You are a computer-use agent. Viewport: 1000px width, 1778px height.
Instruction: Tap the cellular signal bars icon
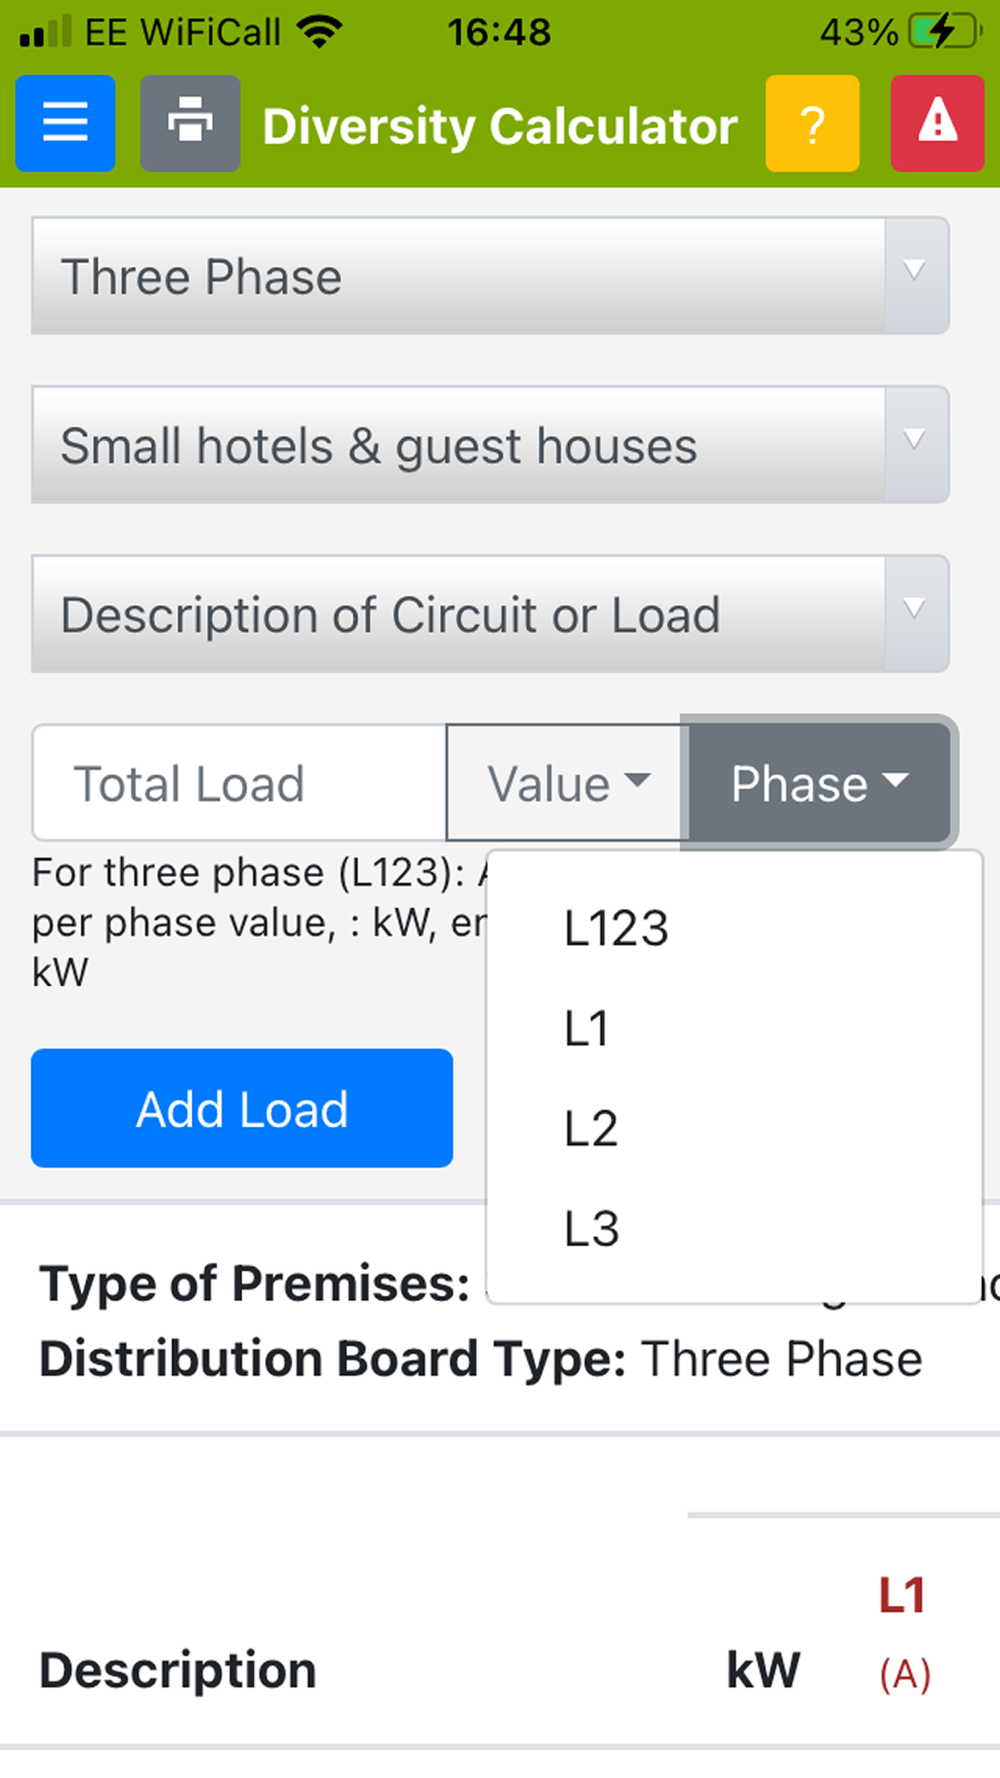tap(46, 32)
